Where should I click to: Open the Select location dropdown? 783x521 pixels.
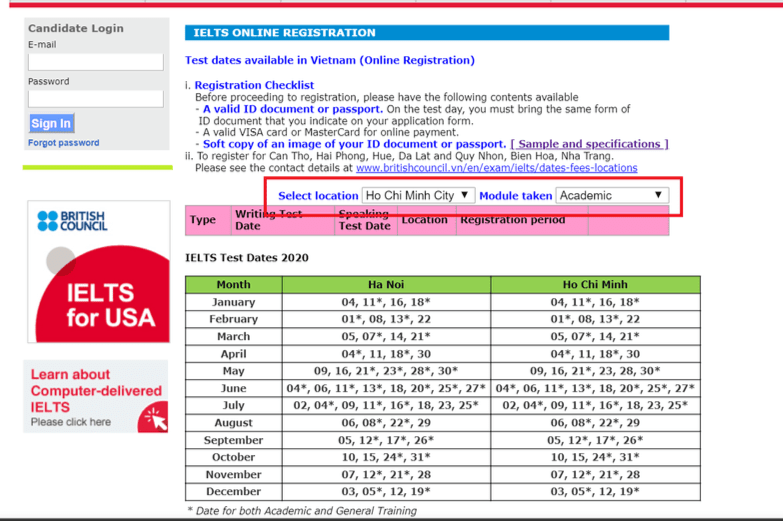pos(418,195)
